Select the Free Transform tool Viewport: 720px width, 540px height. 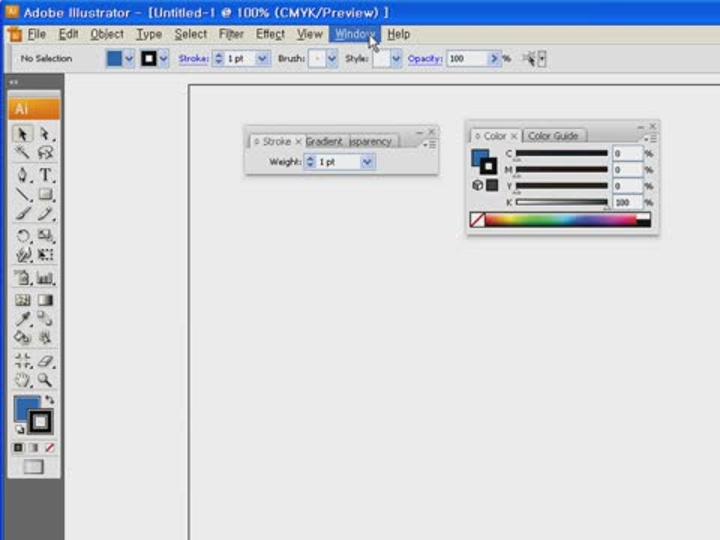click(x=45, y=254)
